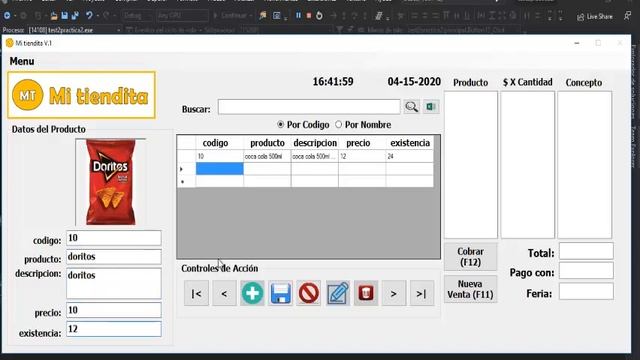Go to previous record with < button

pyautogui.click(x=224, y=293)
